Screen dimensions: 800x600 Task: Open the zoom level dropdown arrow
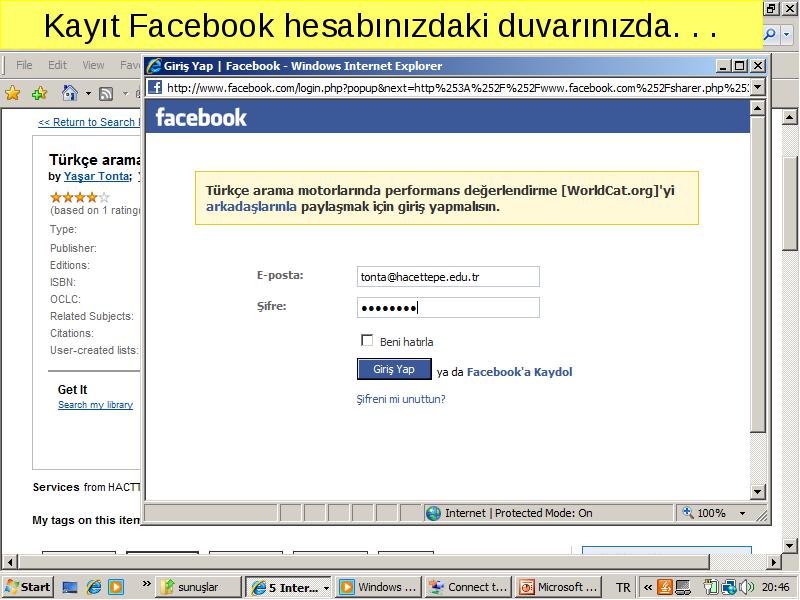pos(742,514)
